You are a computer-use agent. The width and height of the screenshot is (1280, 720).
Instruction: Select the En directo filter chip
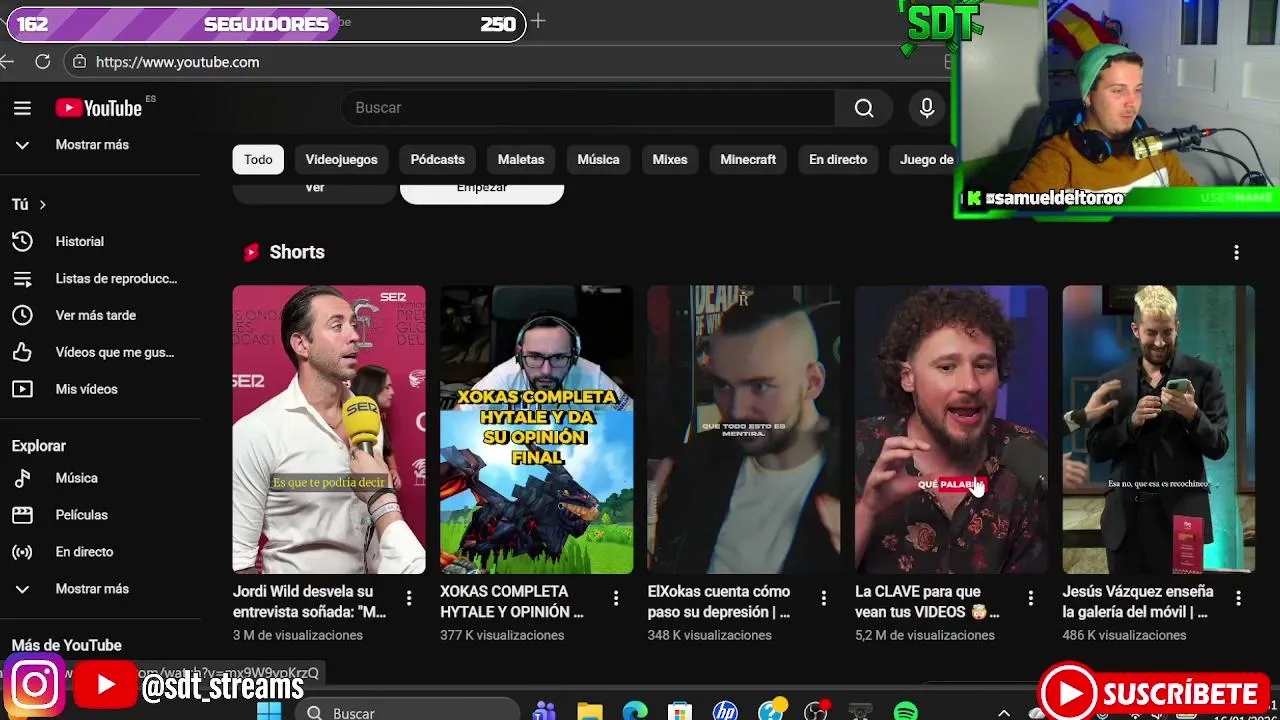[x=838, y=159]
